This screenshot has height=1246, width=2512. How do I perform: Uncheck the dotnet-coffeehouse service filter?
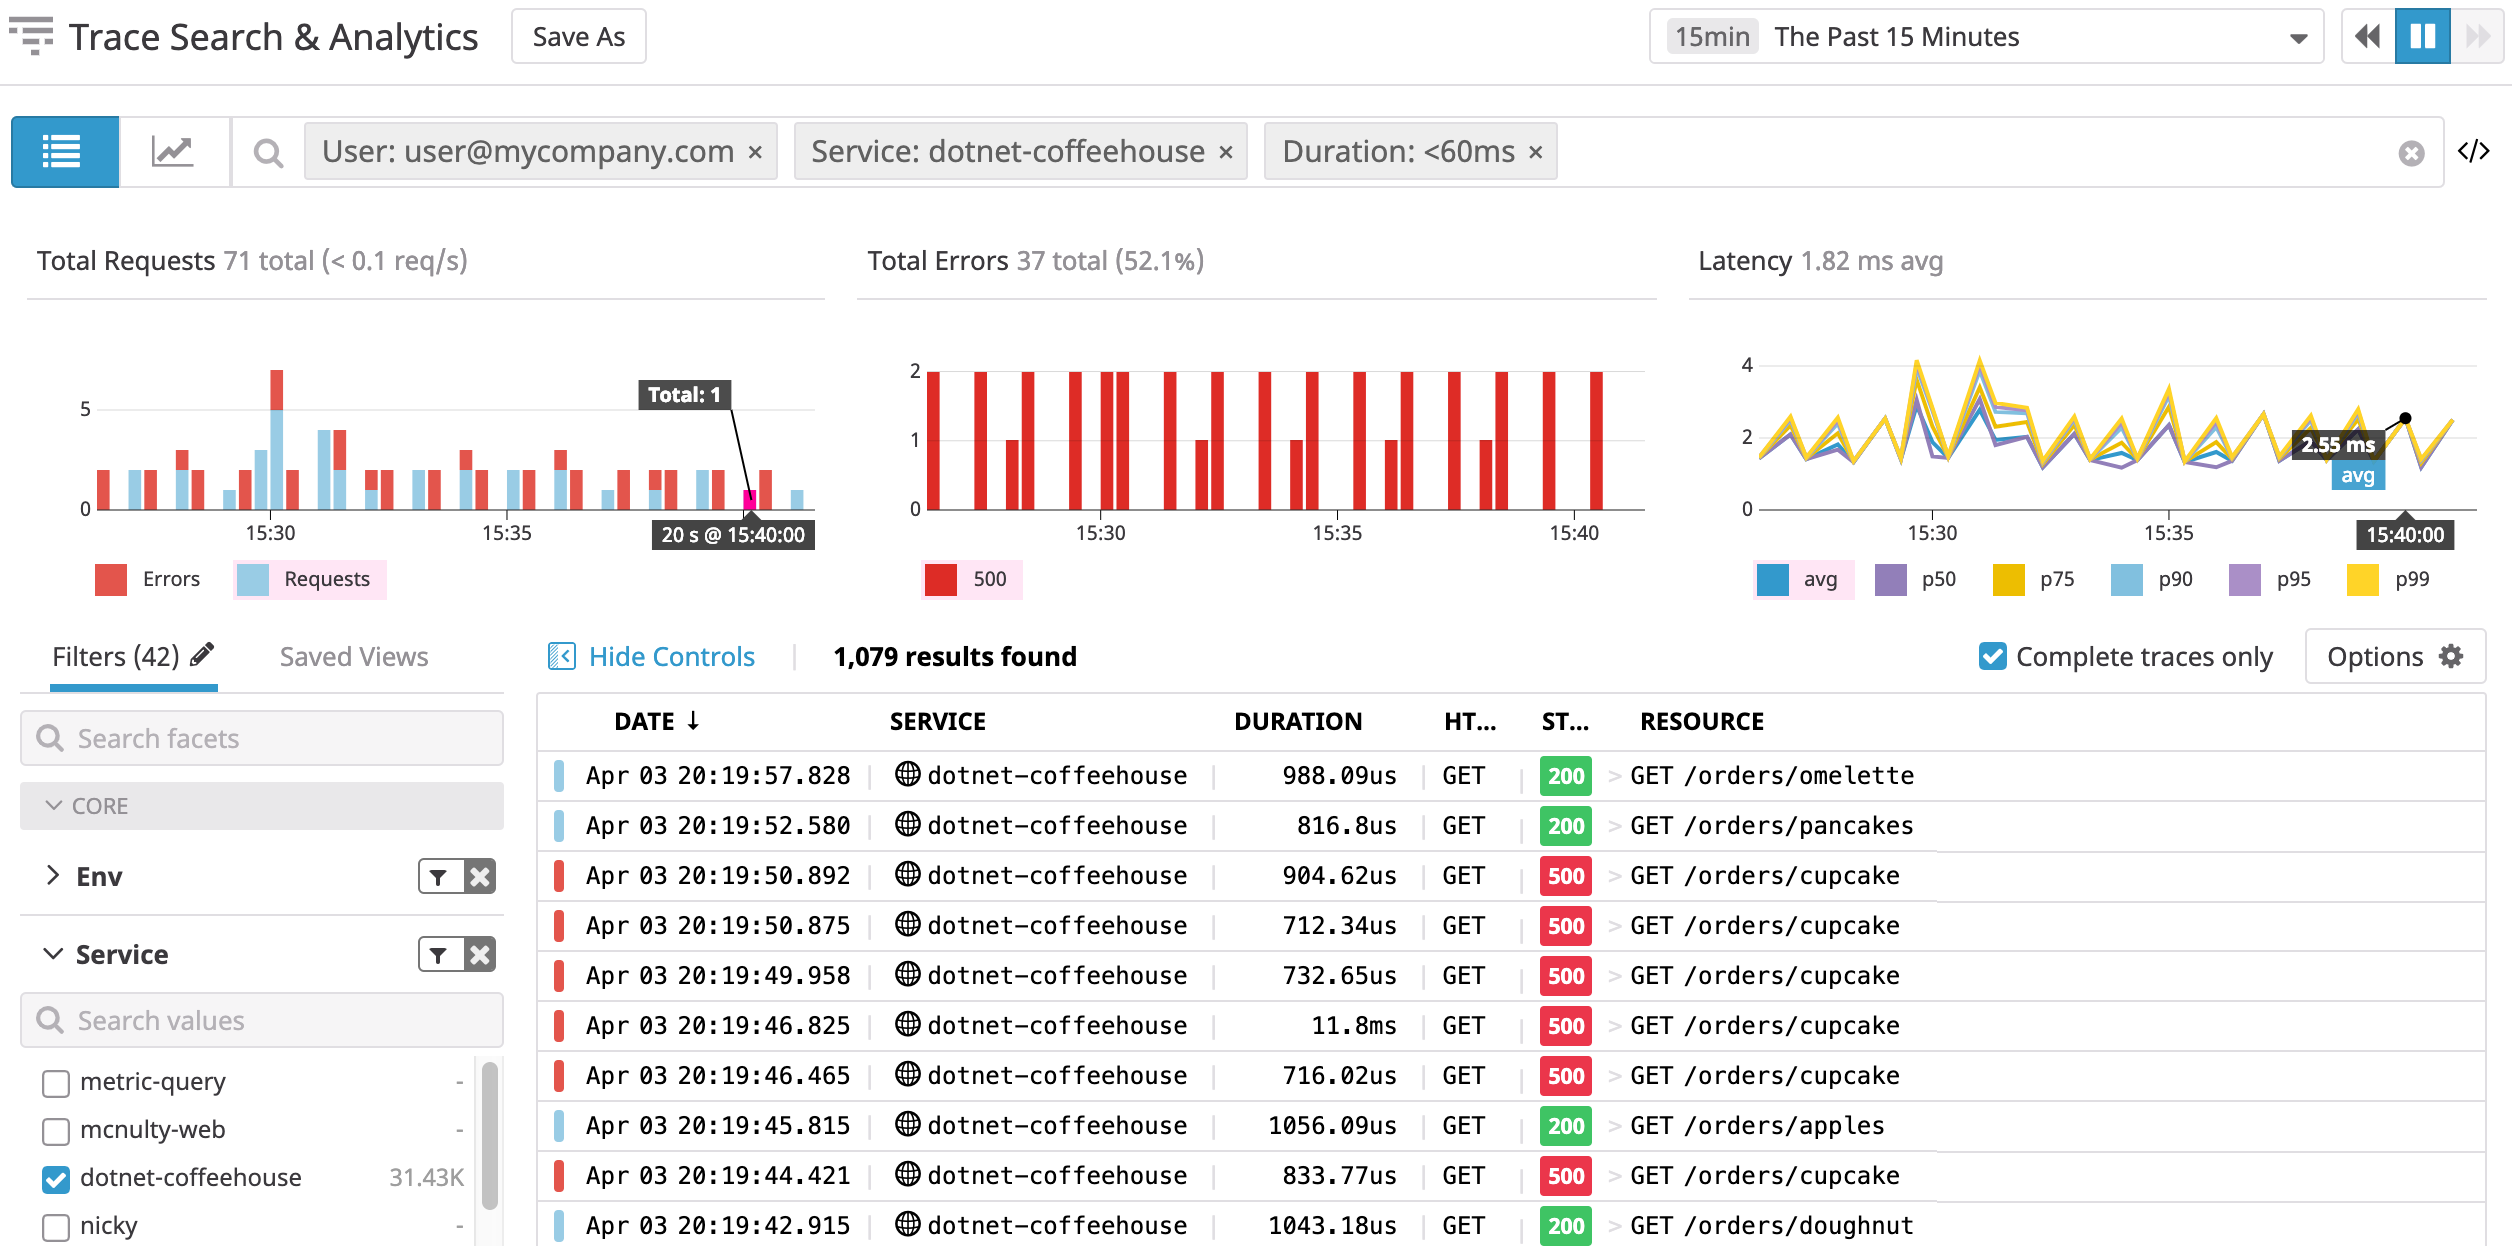pos(54,1178)
